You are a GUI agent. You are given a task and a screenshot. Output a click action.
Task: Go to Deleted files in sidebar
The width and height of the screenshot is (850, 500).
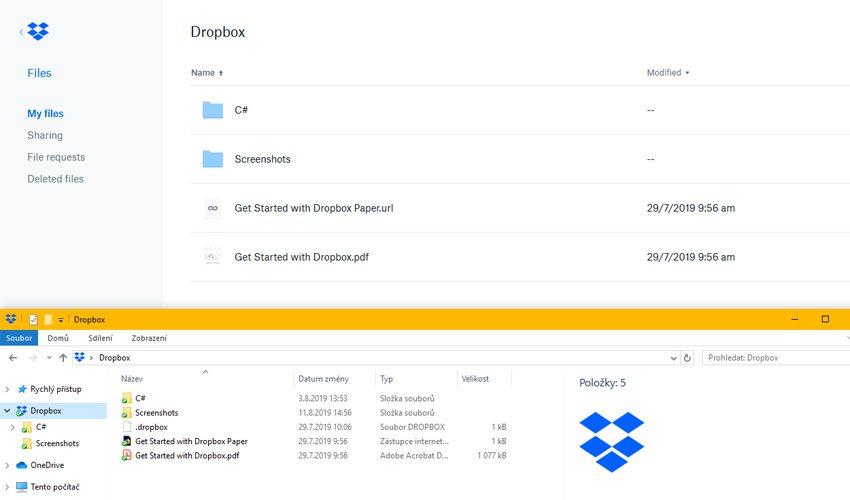(x=55, y=179)
